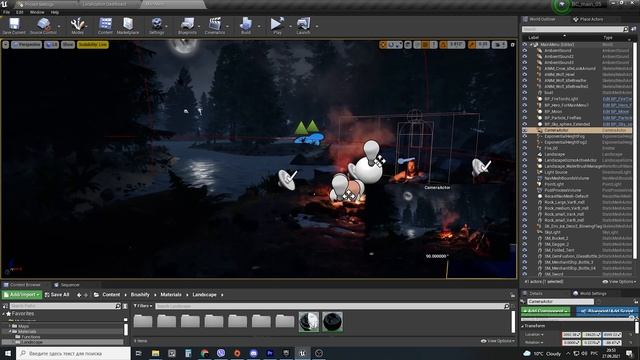
Task: Open the Content browser toolbar icon
Action: pyautogui.click(x=105, y=25)
